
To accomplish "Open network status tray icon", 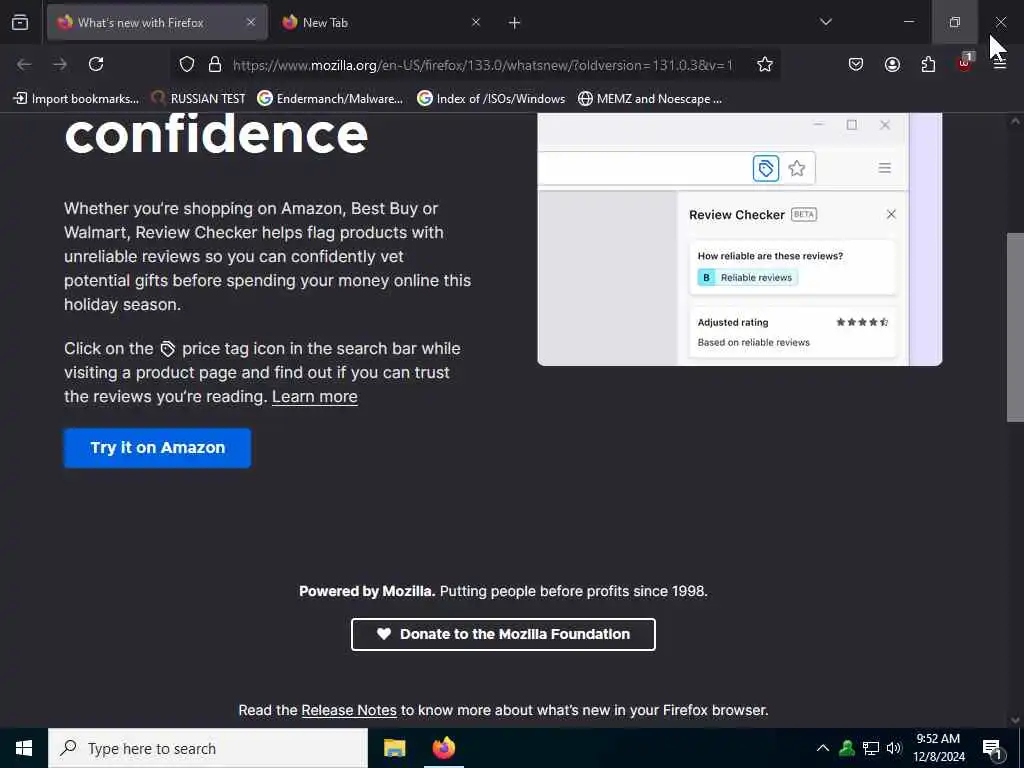I will point(871,748).
